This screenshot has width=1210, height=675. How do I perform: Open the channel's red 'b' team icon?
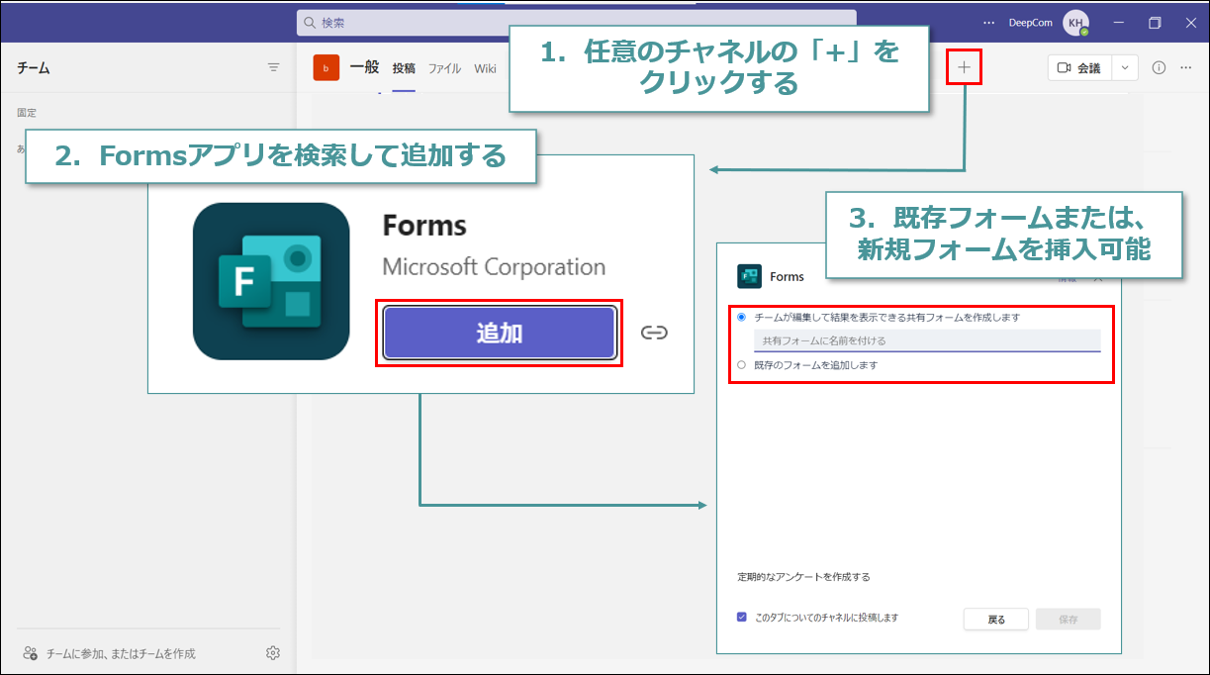pyautogui.click(x=326, y=67)
